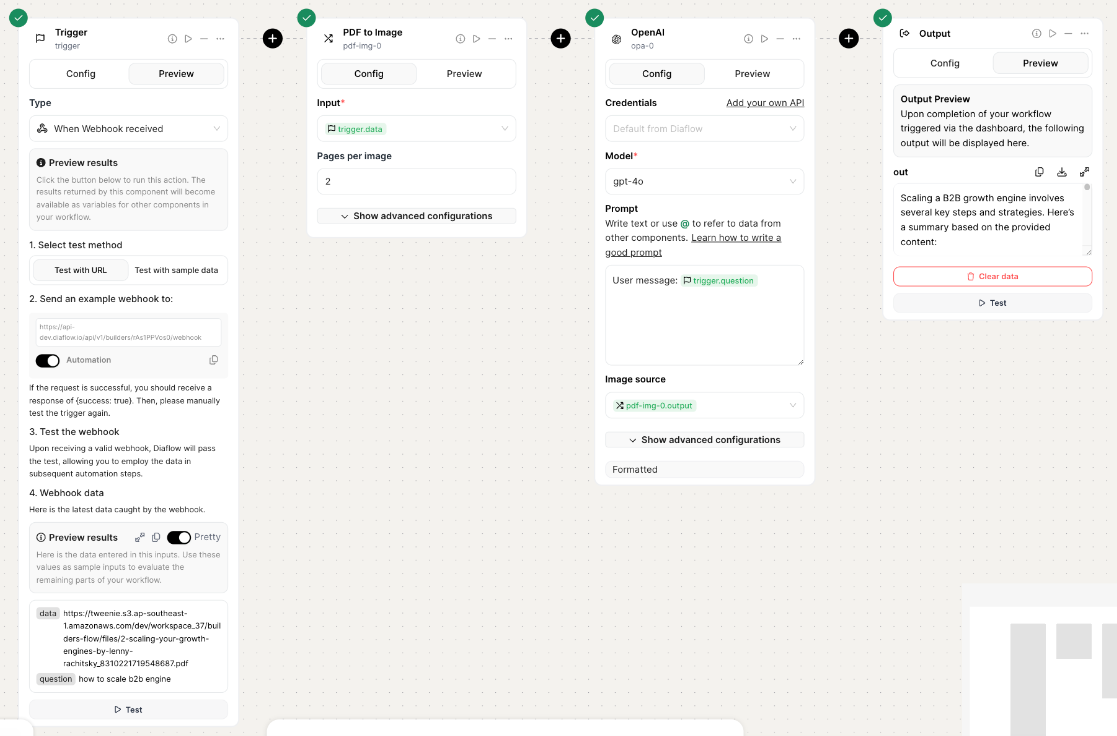The height and width of the screenshot is (736, 1117).
Task: Open the Output node's Config tab
Action: tap(944, 63)
